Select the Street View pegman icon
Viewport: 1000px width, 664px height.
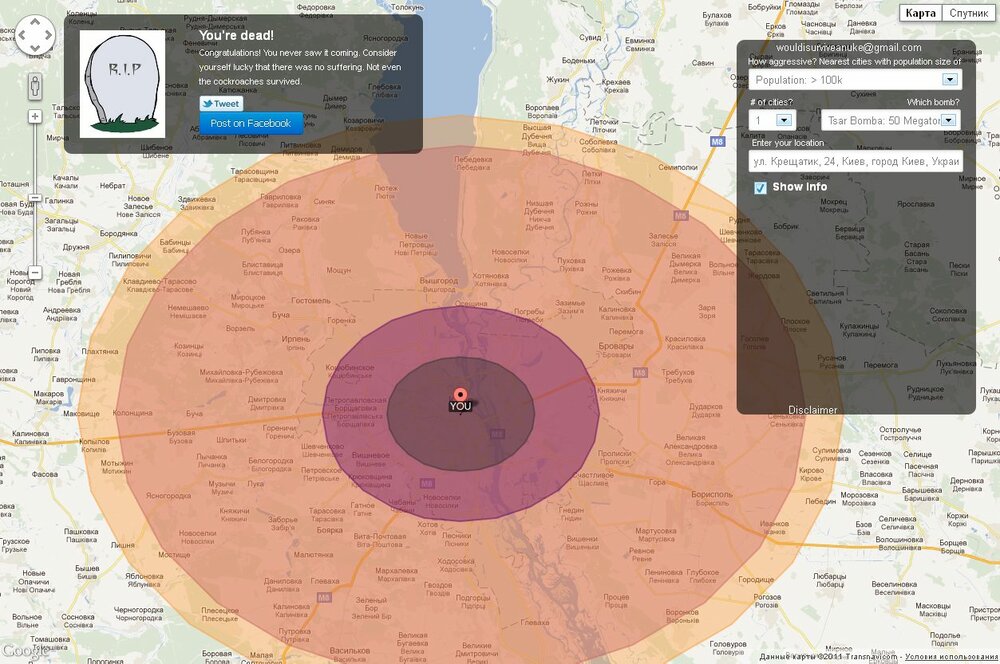click(x=35, y=85)
